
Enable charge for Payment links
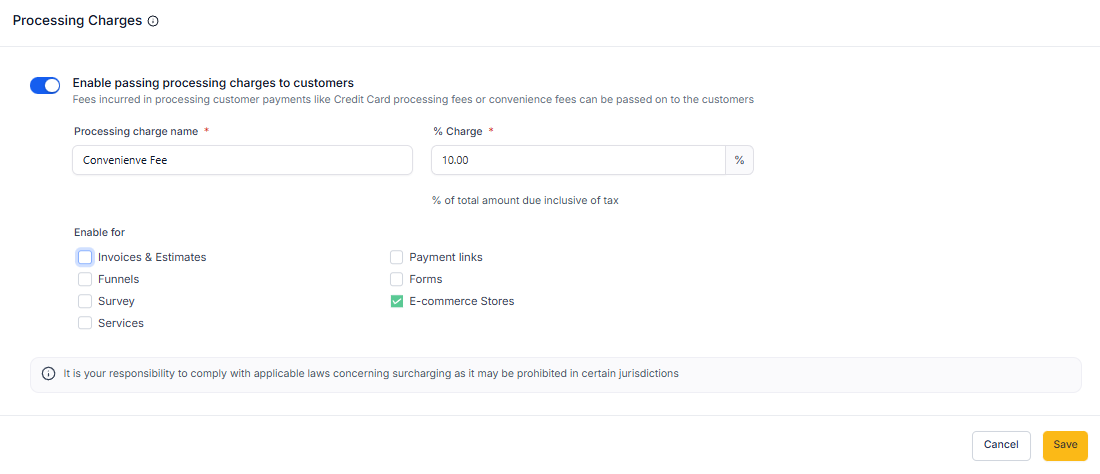pyautogui.click(x=397, y=257)
